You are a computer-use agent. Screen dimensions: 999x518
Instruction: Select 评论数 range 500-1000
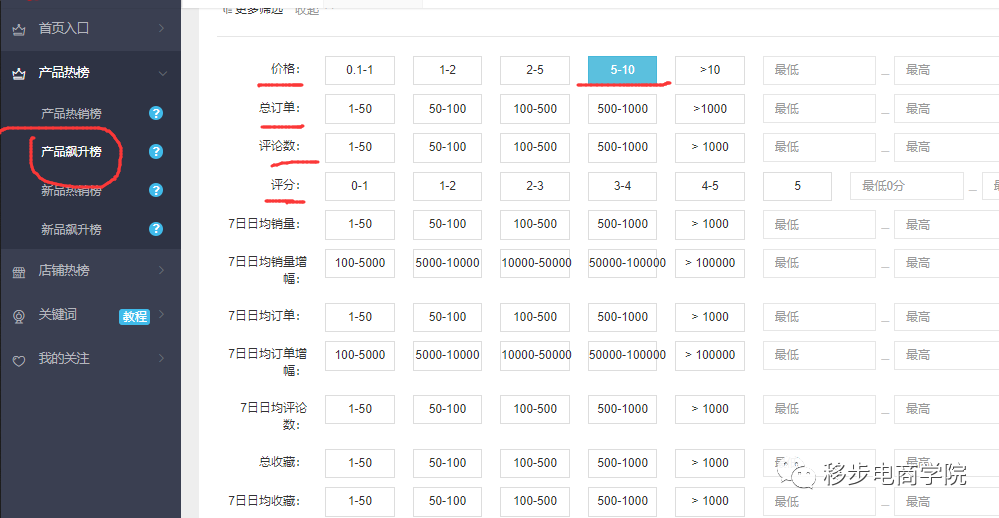coord(622,147)
